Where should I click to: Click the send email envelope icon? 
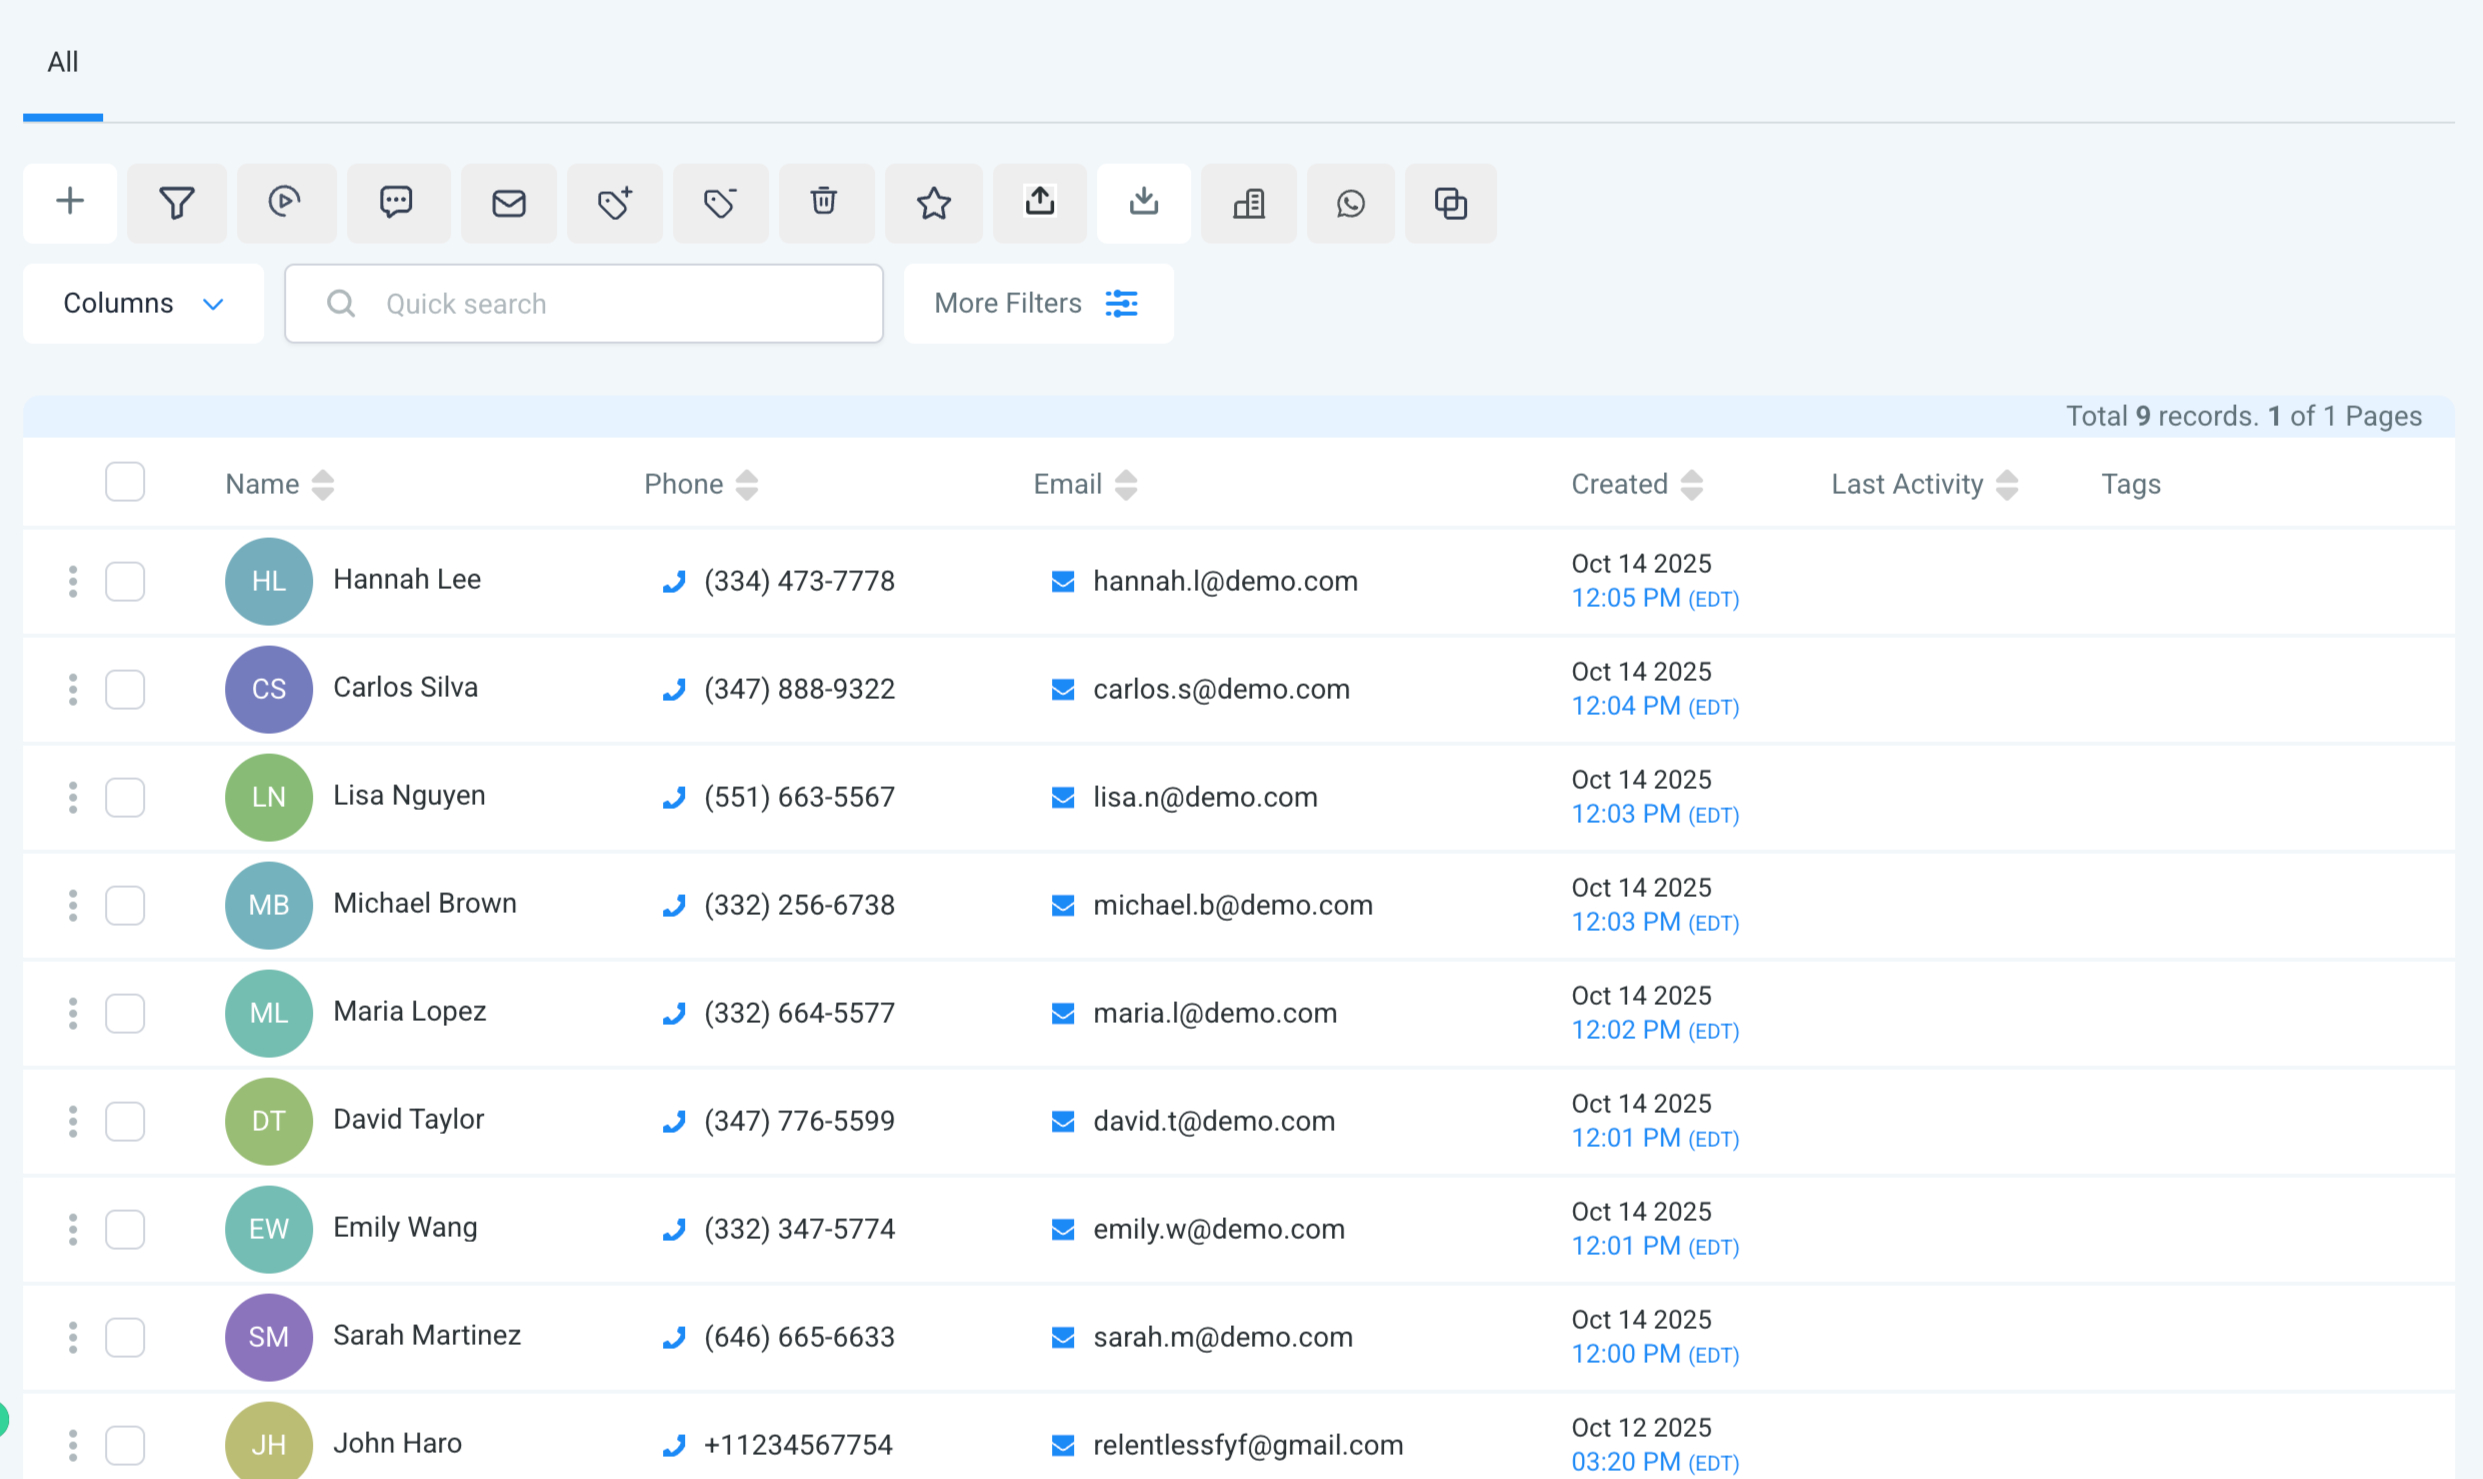pyautogui.click(x=509, y=203)
